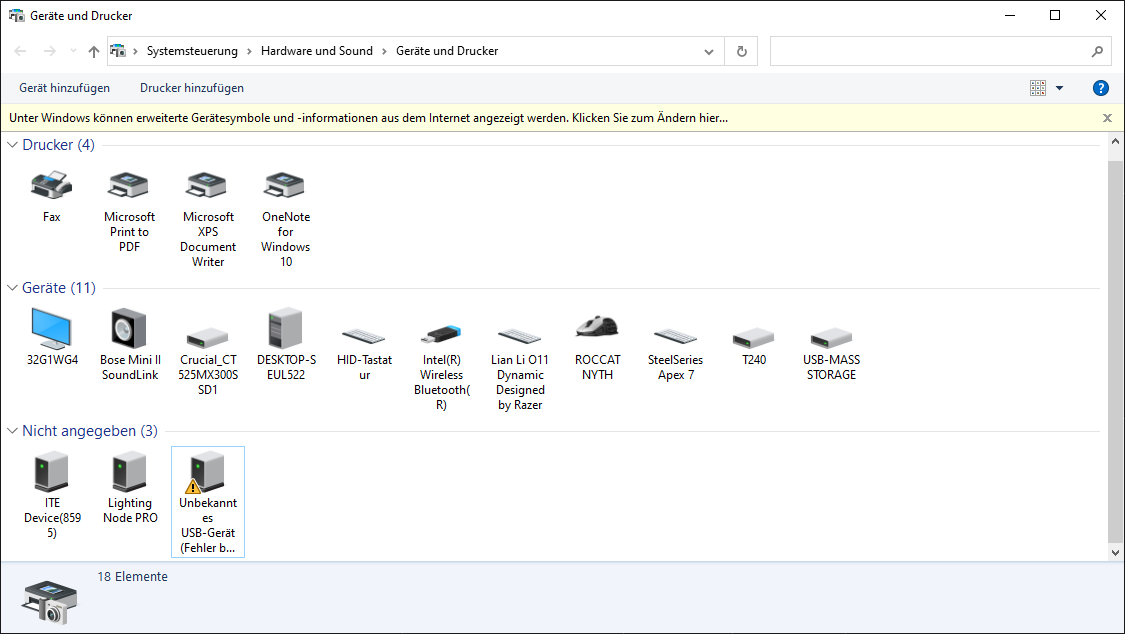This screenshot has height=634, width=1125.
Task: Click Geräte und Drucker breadcrumb
Action: 447,51
